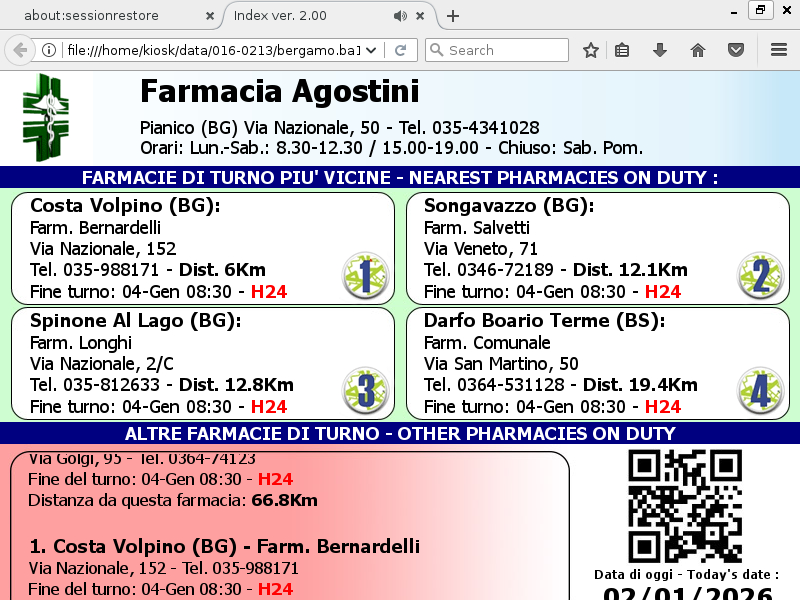Screen dimensions: 800x600
Task: Click the Pocket save icon
Action: (x=735, y=50)
